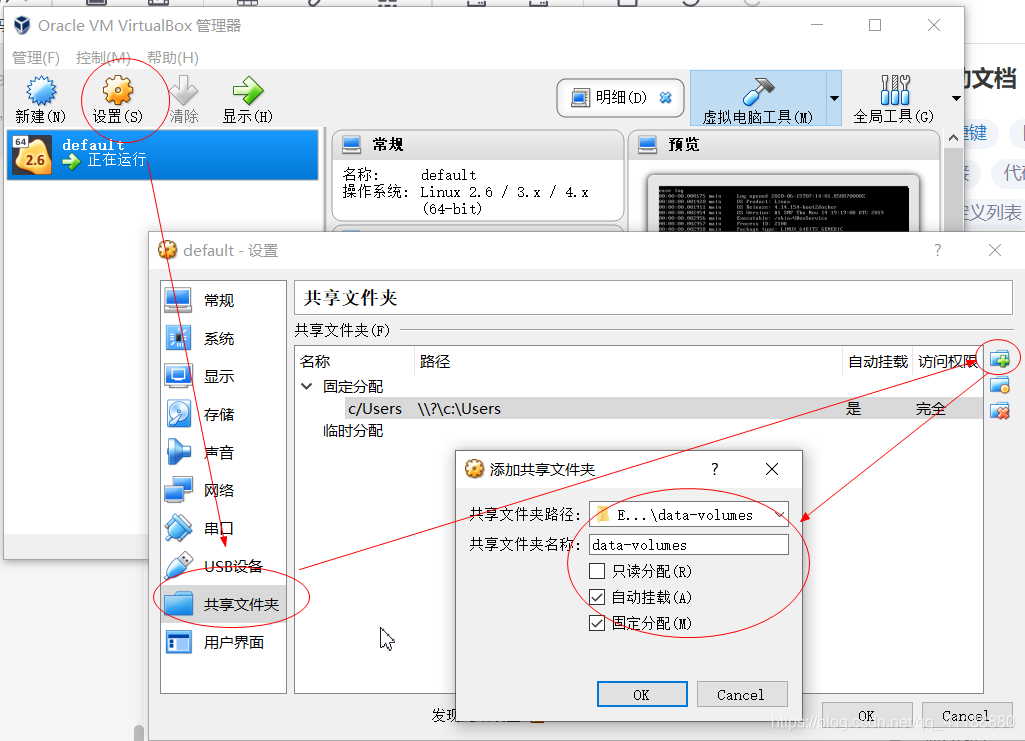Click the Name (名称) column header
Viewport: 1025px width, 741px height.
[x=355, y=361]
